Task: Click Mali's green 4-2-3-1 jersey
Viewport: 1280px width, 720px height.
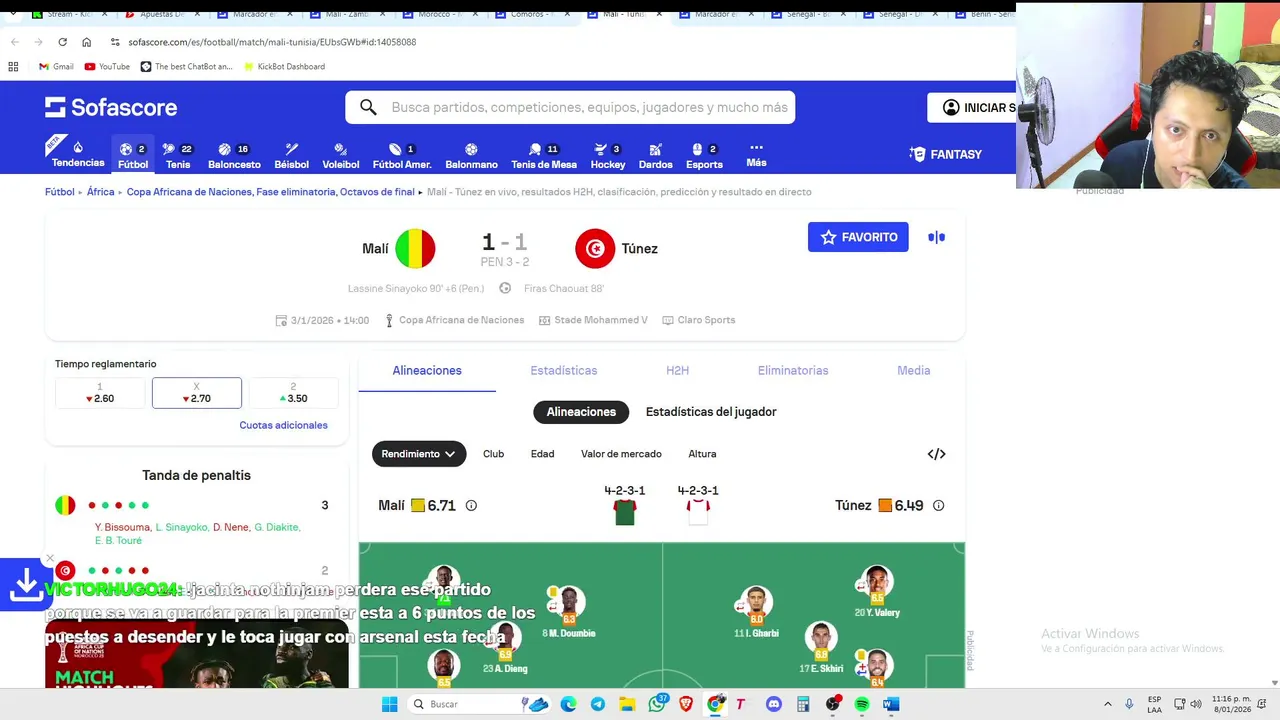Action: pos(625,512)
